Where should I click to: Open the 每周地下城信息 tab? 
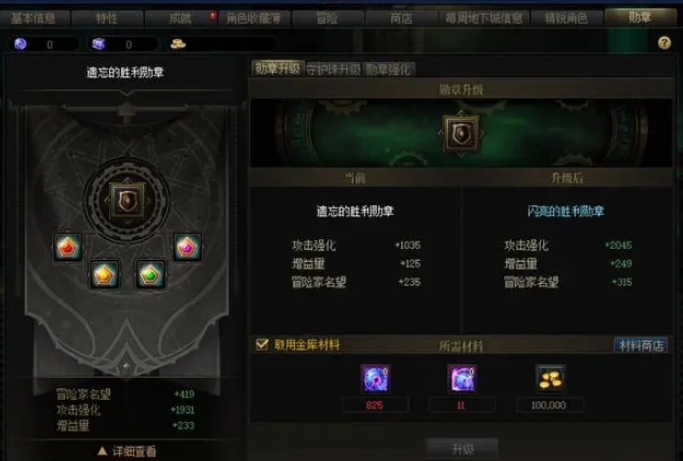tap(484, 18)
